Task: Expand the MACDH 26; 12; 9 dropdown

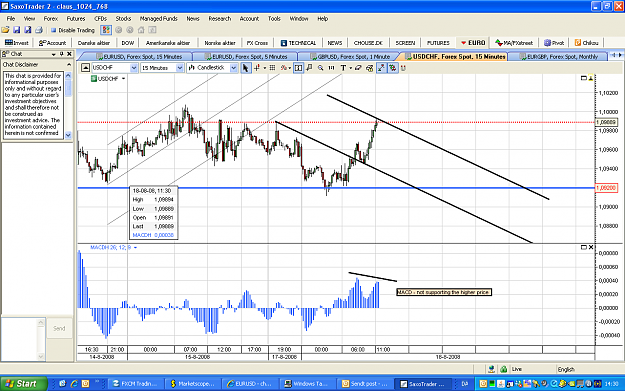Action: 136,248
